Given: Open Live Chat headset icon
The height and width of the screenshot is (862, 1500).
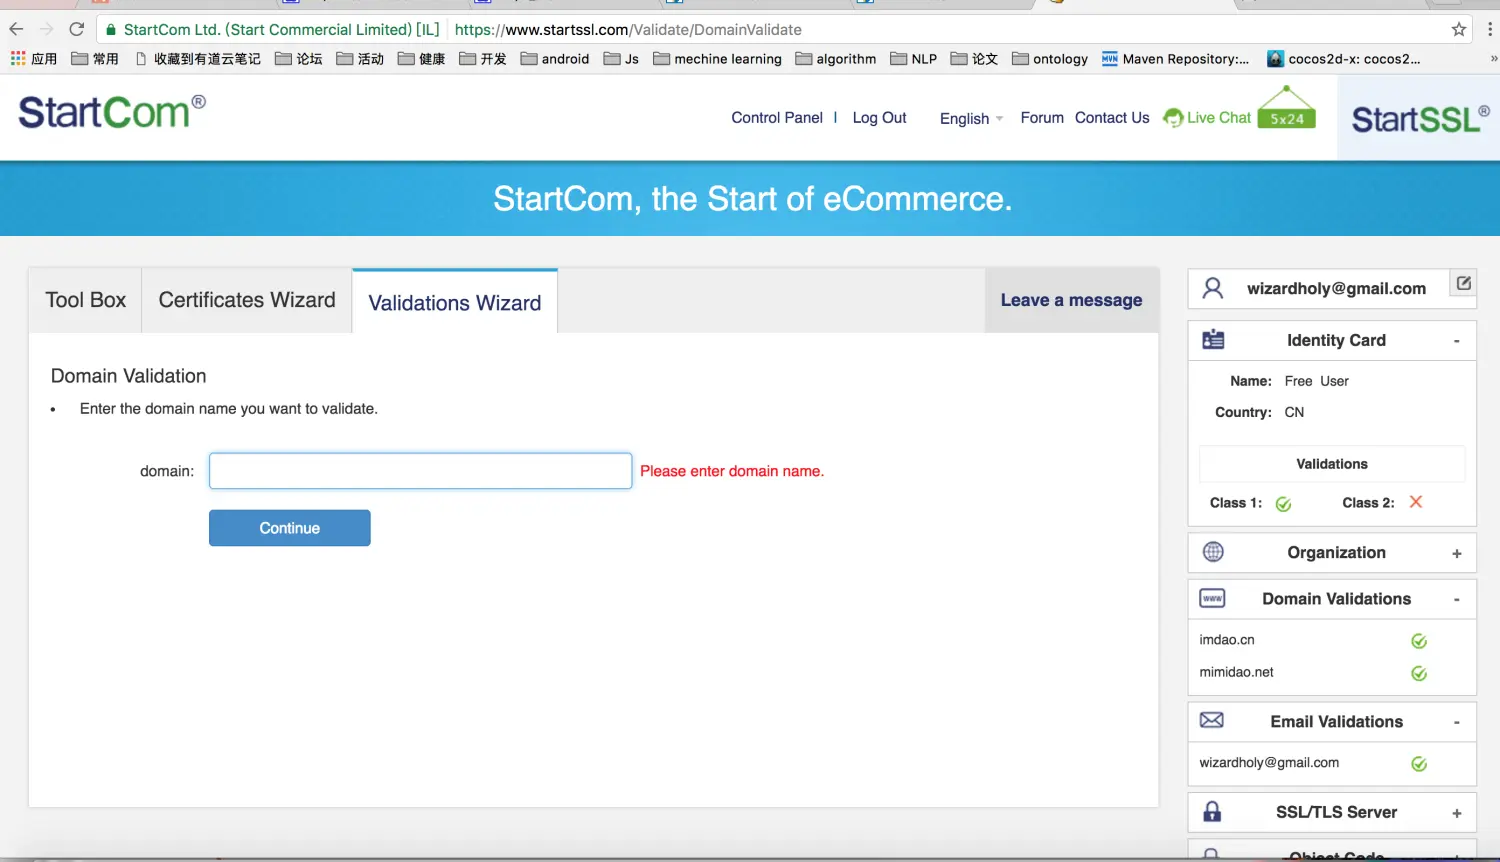Looking at the screenshot, I should click(x=1173, y=118).
